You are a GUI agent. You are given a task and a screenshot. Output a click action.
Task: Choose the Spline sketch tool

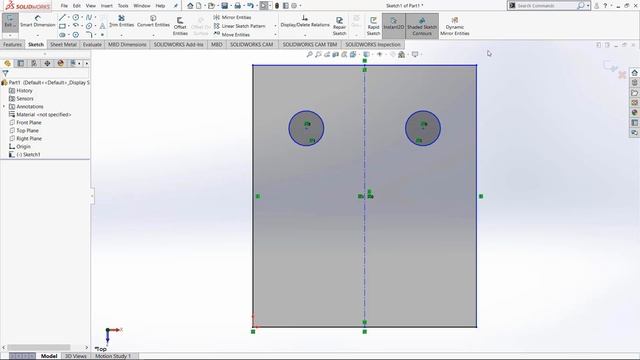coord(89,18)
